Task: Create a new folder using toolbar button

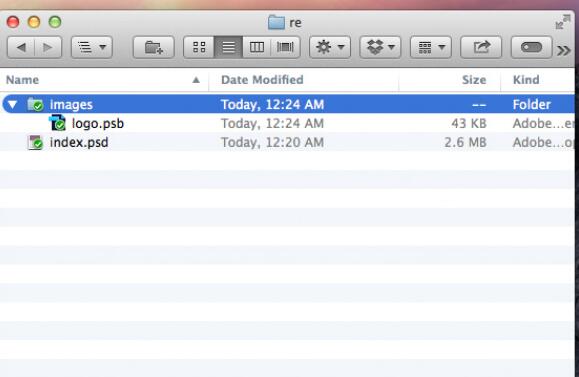Action: (153, 47)
